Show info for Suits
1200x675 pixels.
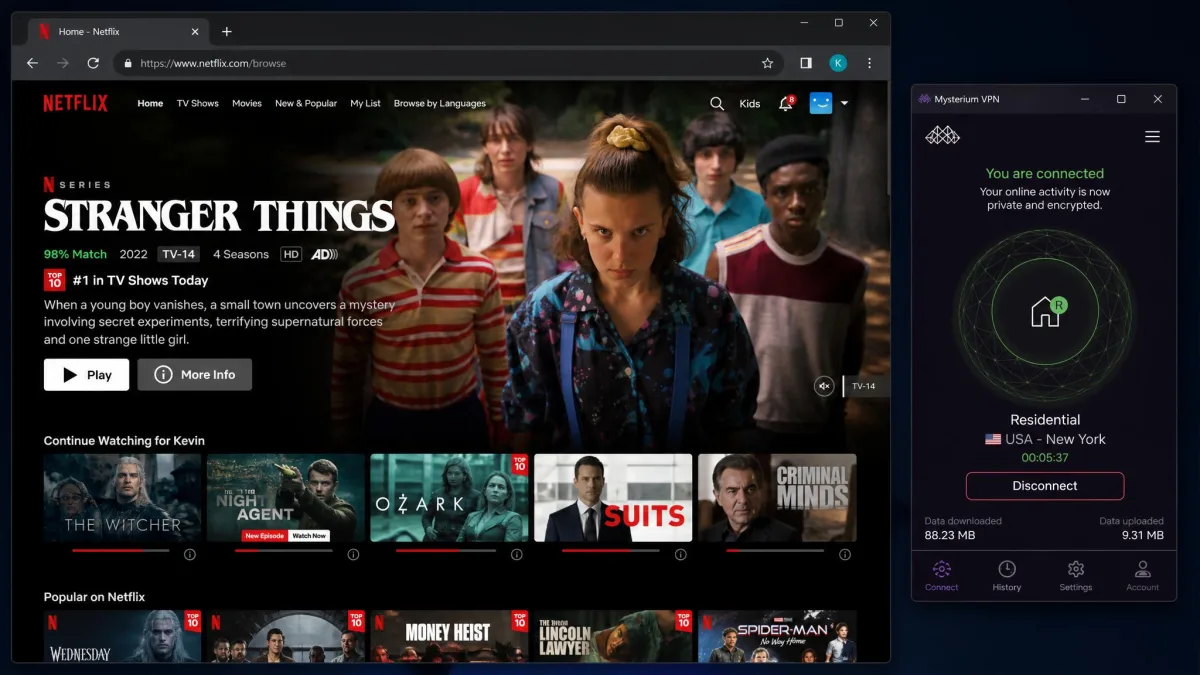pos(681,554)
